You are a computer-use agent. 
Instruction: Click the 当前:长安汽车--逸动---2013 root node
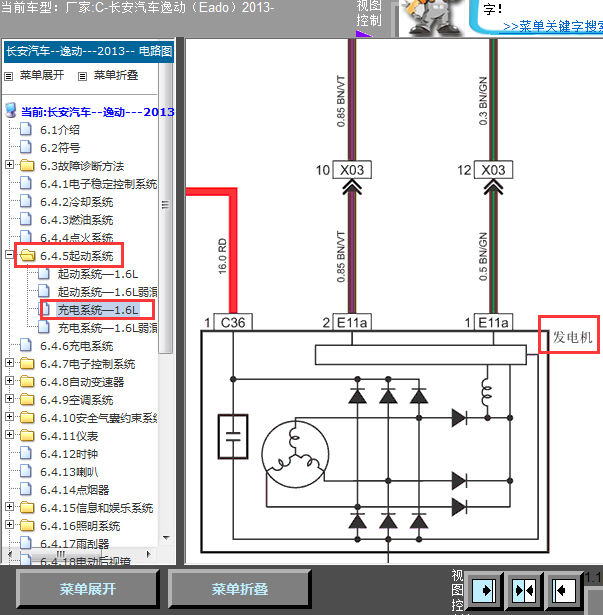[97, 112]
